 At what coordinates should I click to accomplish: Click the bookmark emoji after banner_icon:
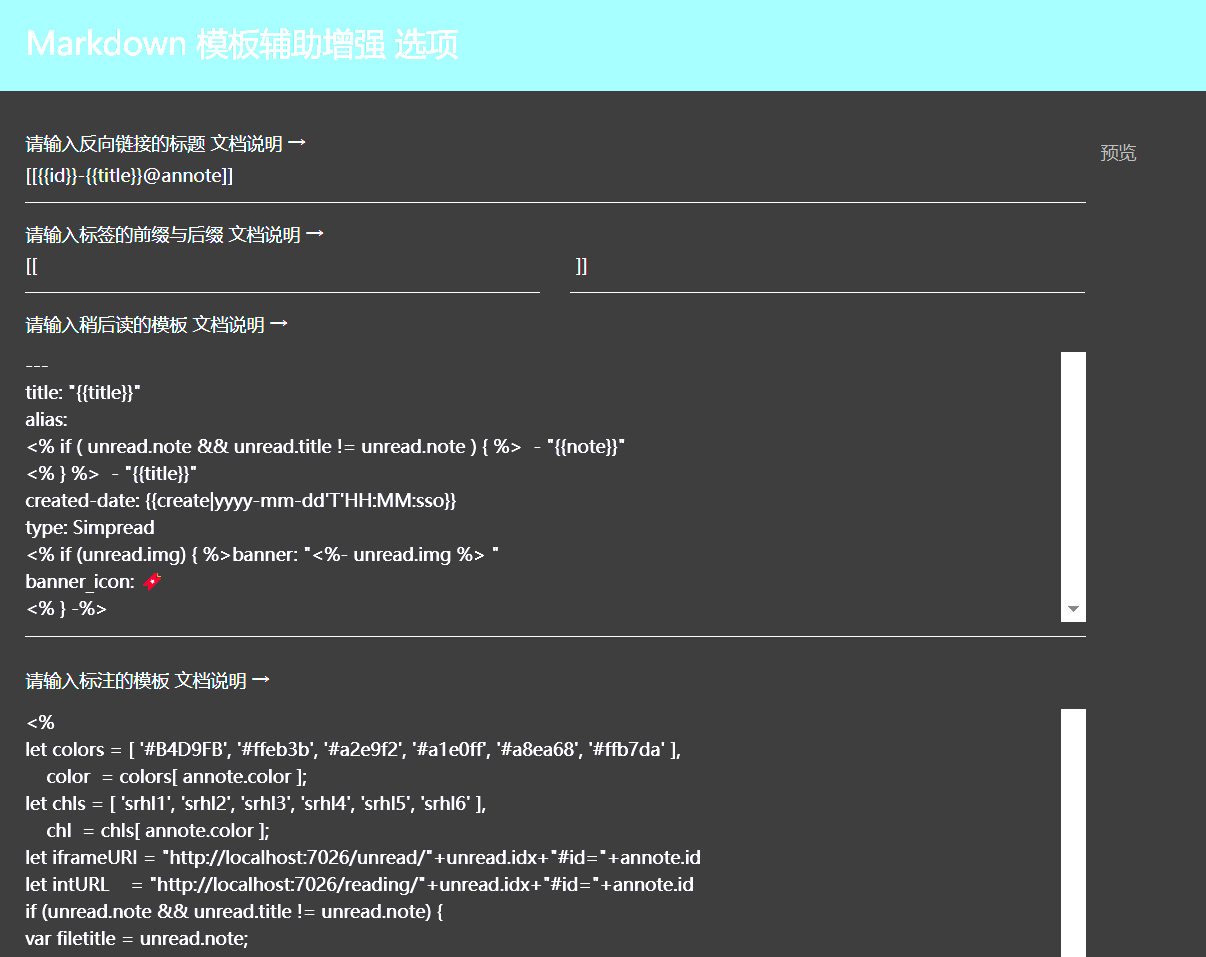point(153,582)
